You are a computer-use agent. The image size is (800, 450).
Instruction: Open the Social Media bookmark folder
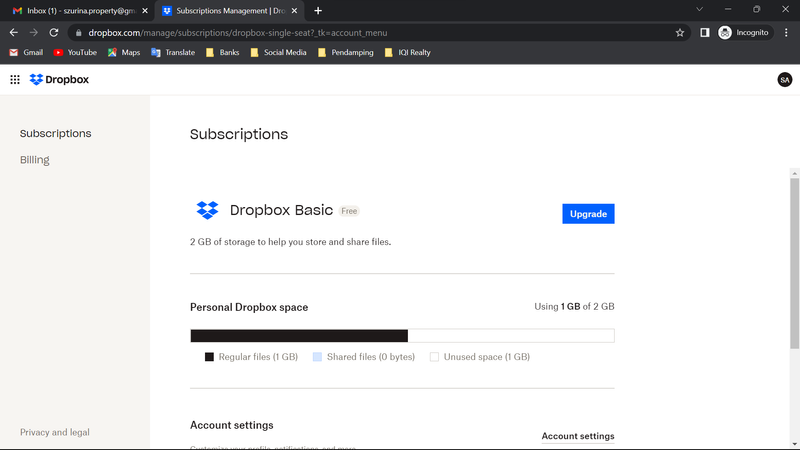(x=278, y=53)
